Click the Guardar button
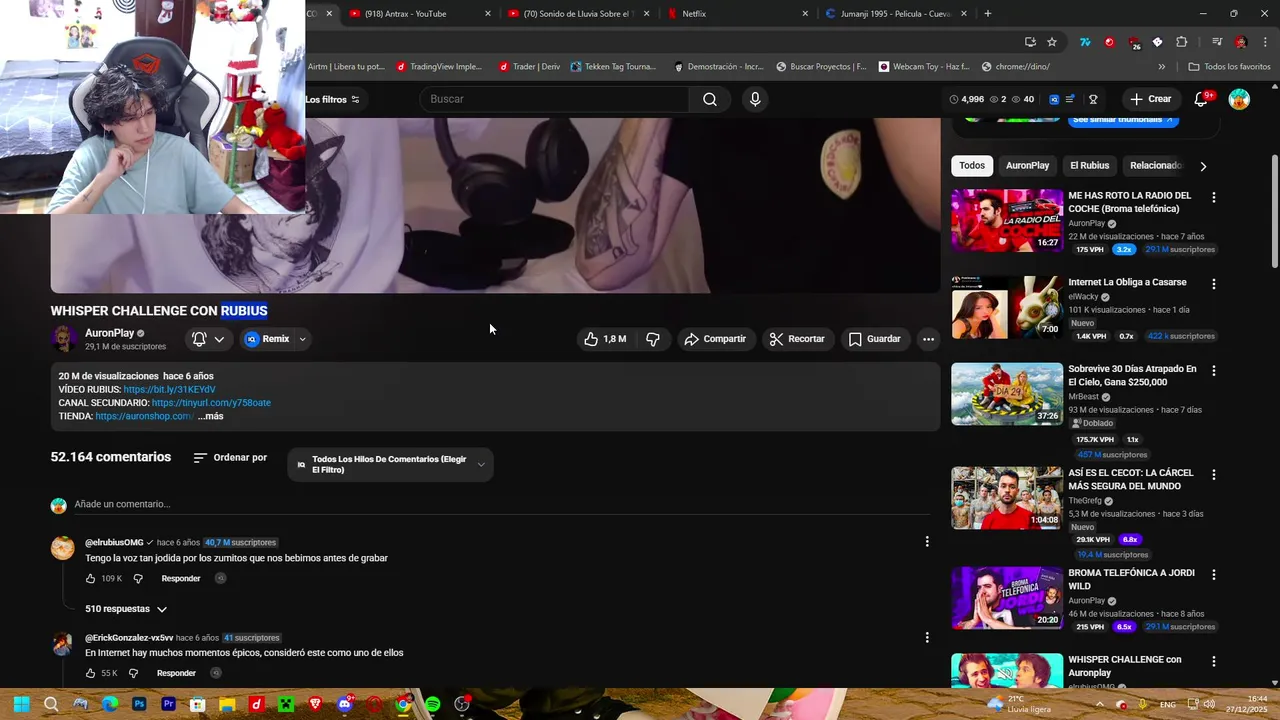1280x720 pixels. click(874, 339)
